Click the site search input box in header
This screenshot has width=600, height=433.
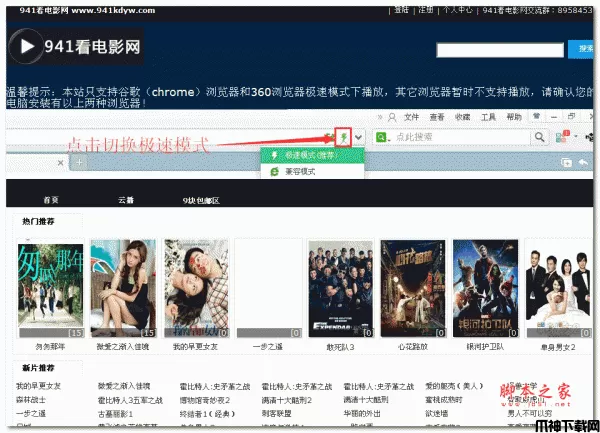(500, 50)
